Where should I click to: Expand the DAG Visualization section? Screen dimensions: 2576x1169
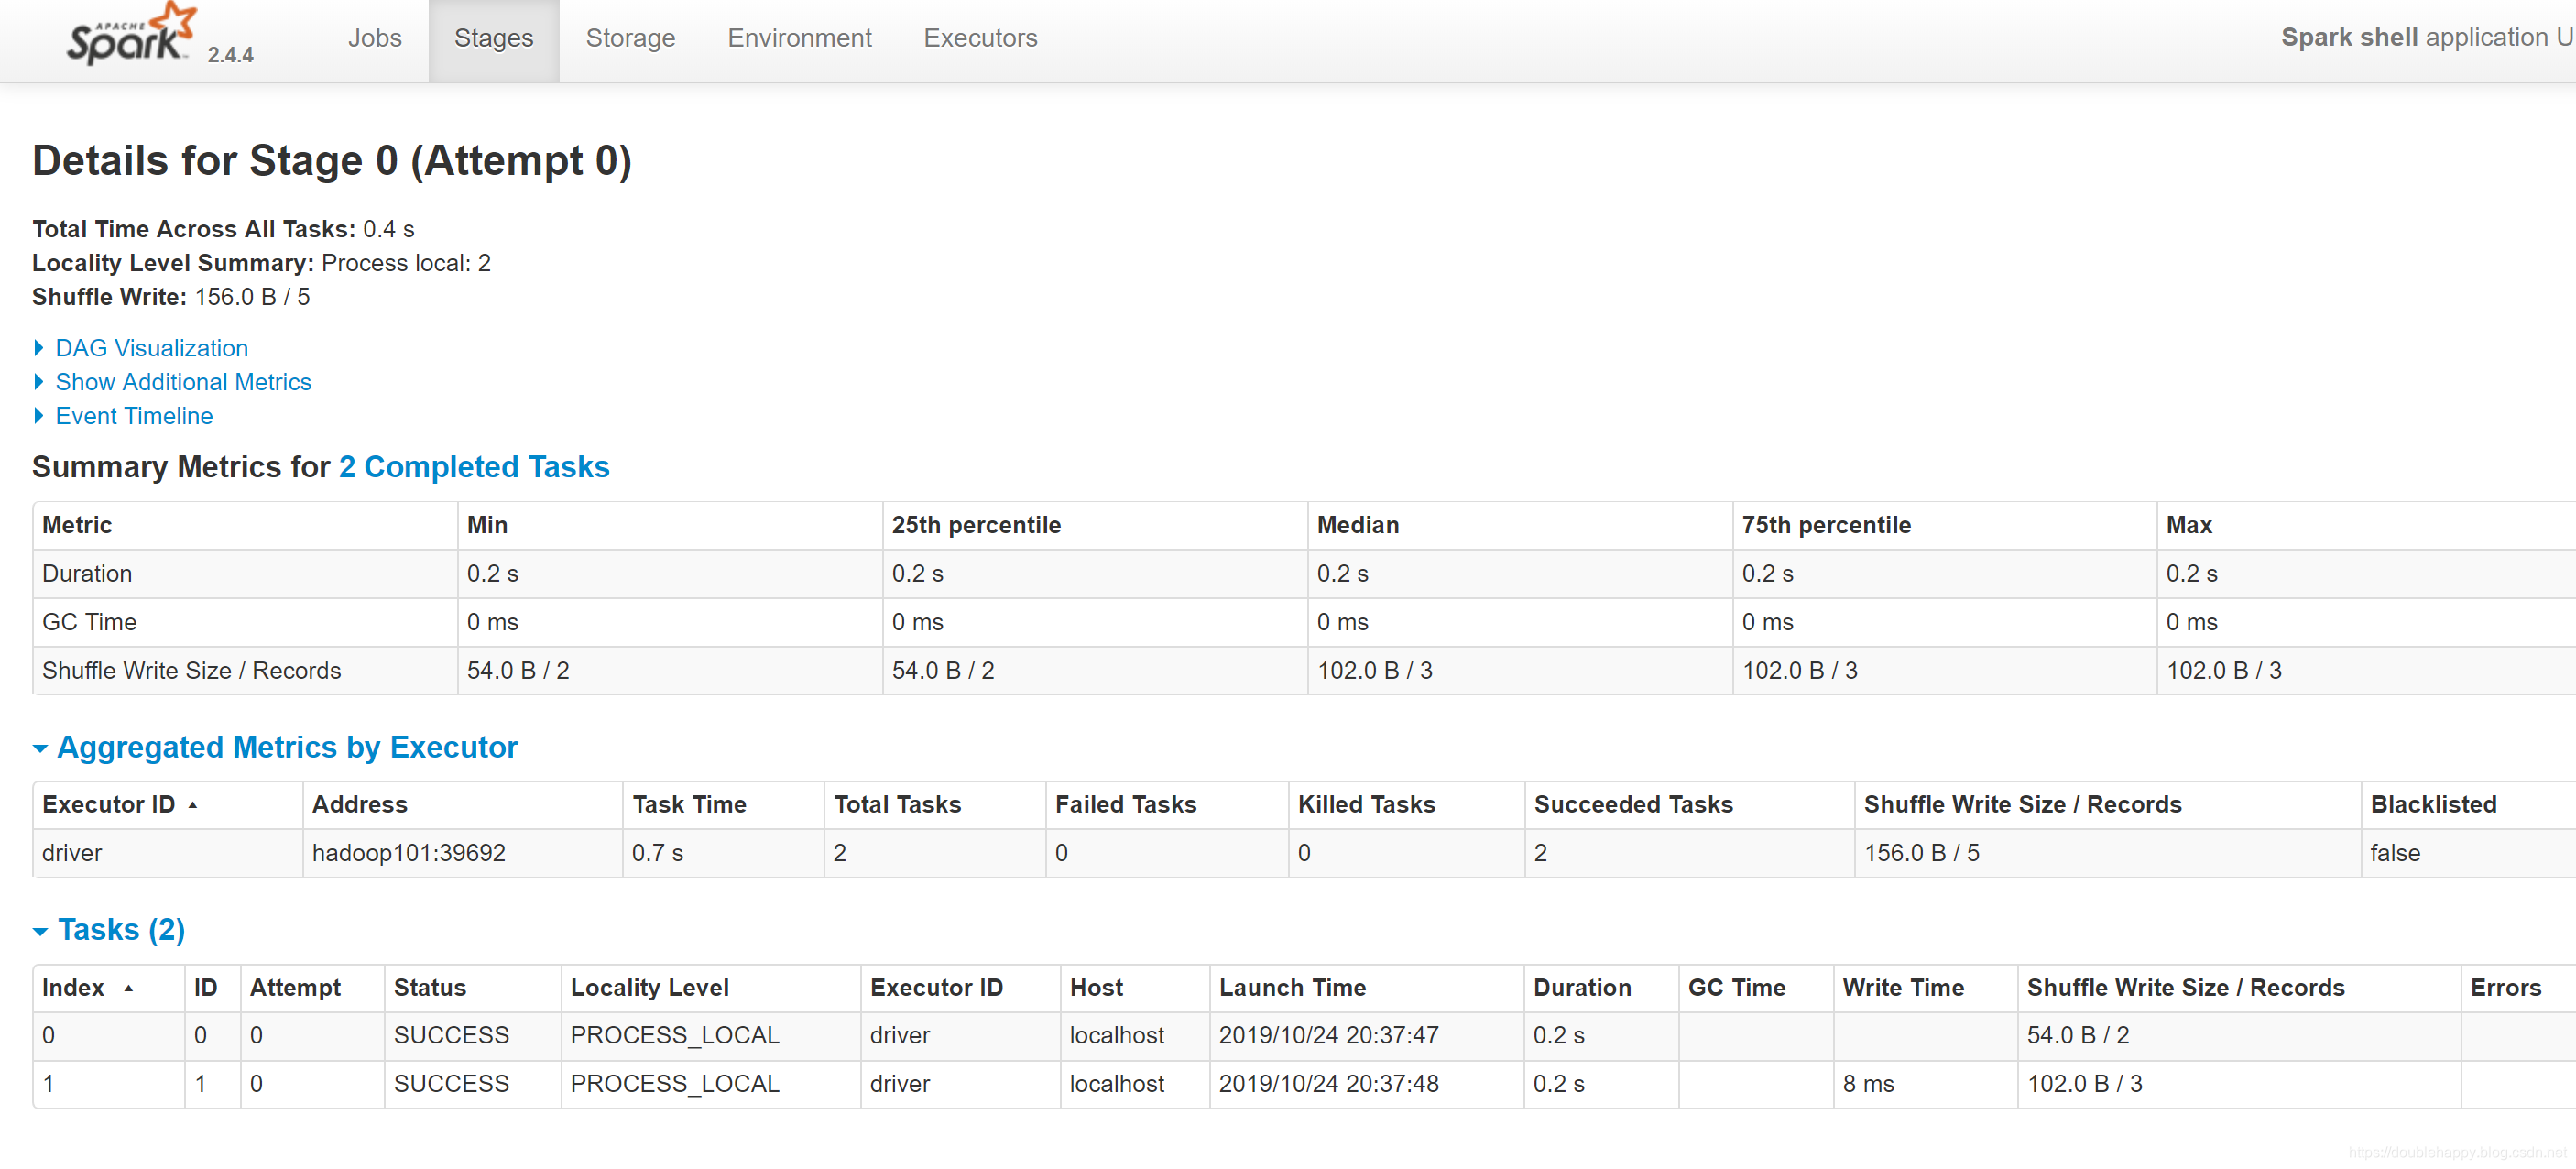point(151,348)
